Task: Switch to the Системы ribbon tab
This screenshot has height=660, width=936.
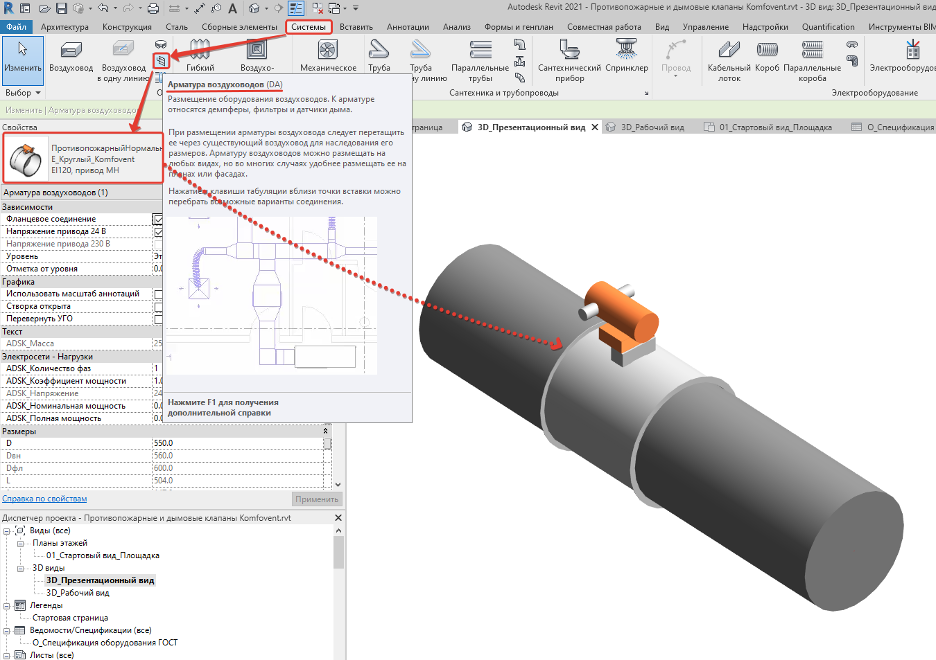Action: (309, 27)
